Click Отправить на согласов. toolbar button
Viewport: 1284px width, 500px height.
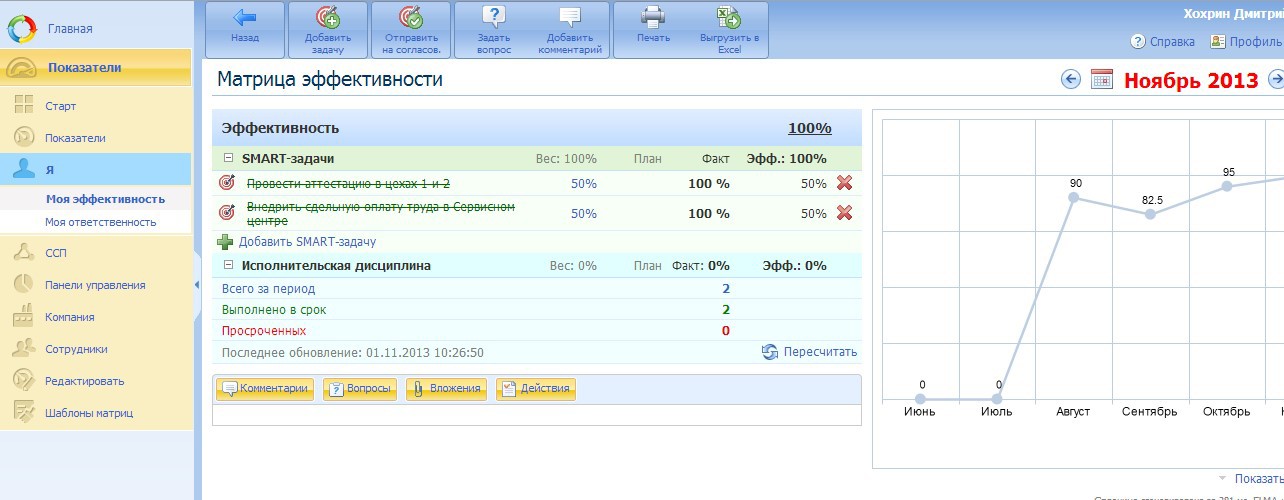tap(411, 29)
